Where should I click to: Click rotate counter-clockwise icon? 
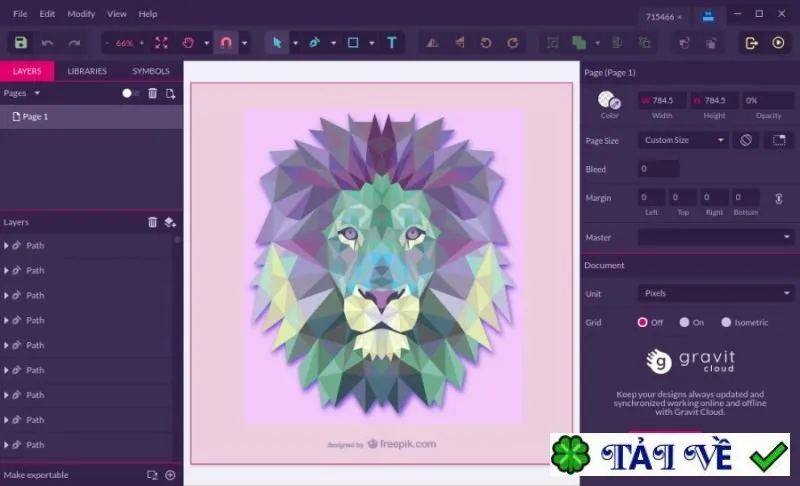coord(486,43)
